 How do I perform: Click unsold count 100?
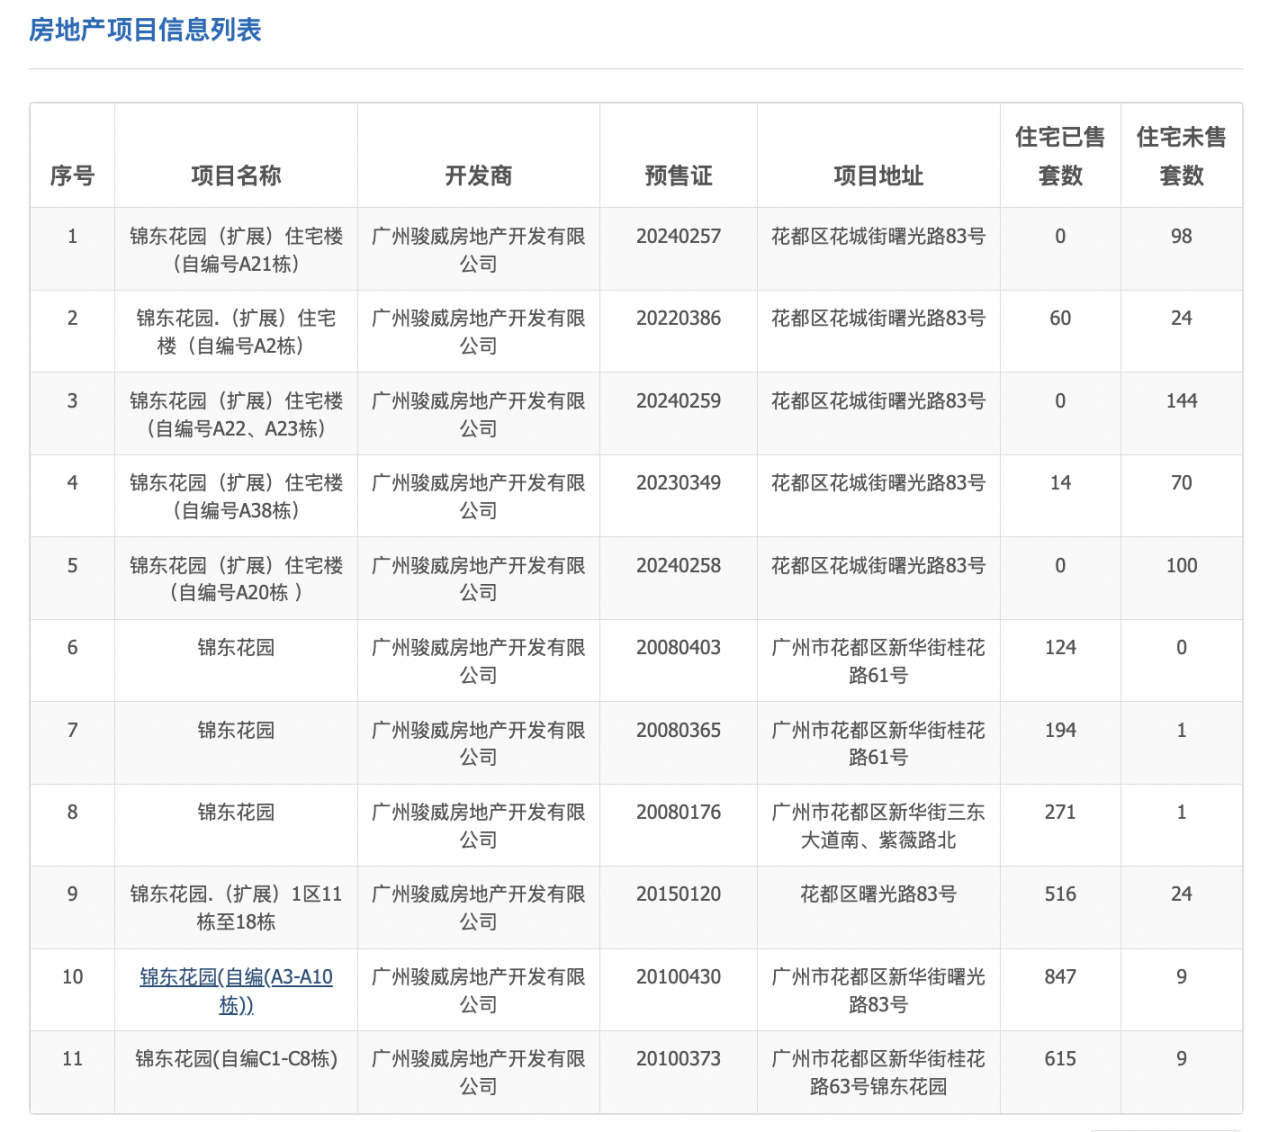click(1181, 566)
